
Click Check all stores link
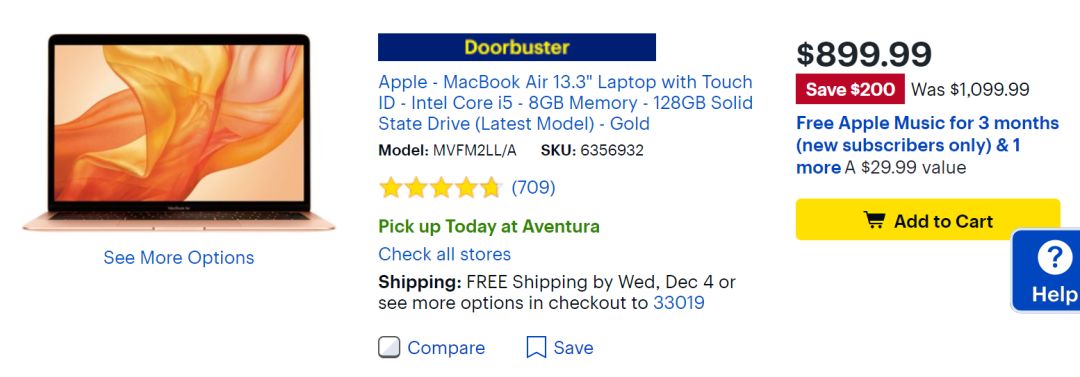pyautogui.click(x=444, y=254)
